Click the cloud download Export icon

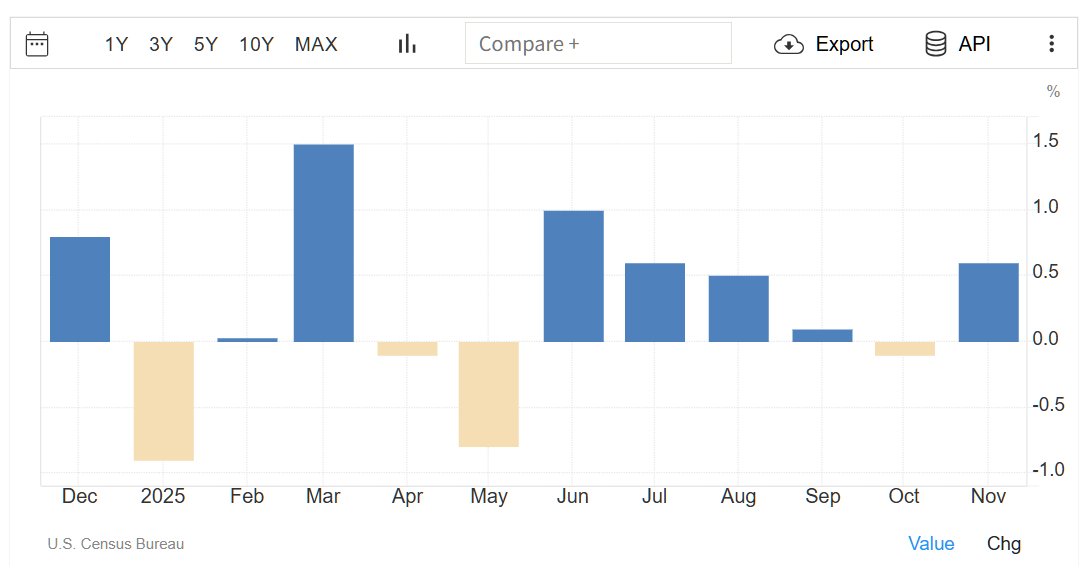pyautogui.click(x=789, y=44)
